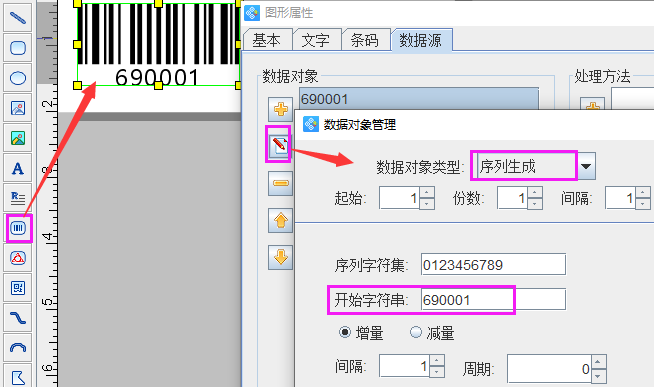Select the line drawing tool
This screenshot has width=654, height=387.
click(x=18, y=18)
